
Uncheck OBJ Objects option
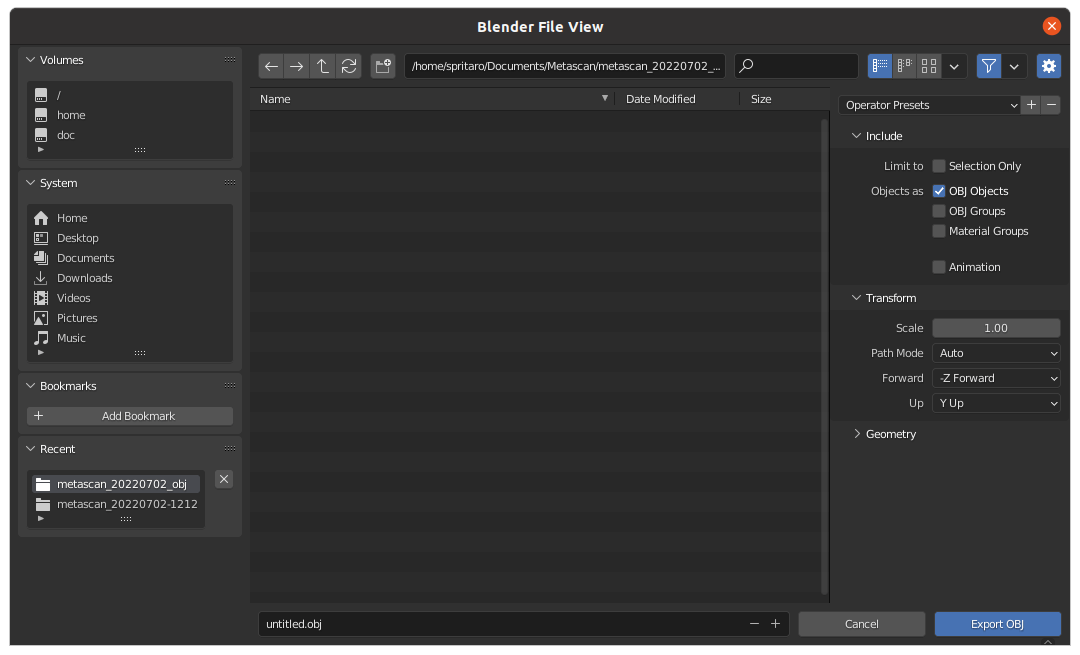939,191
